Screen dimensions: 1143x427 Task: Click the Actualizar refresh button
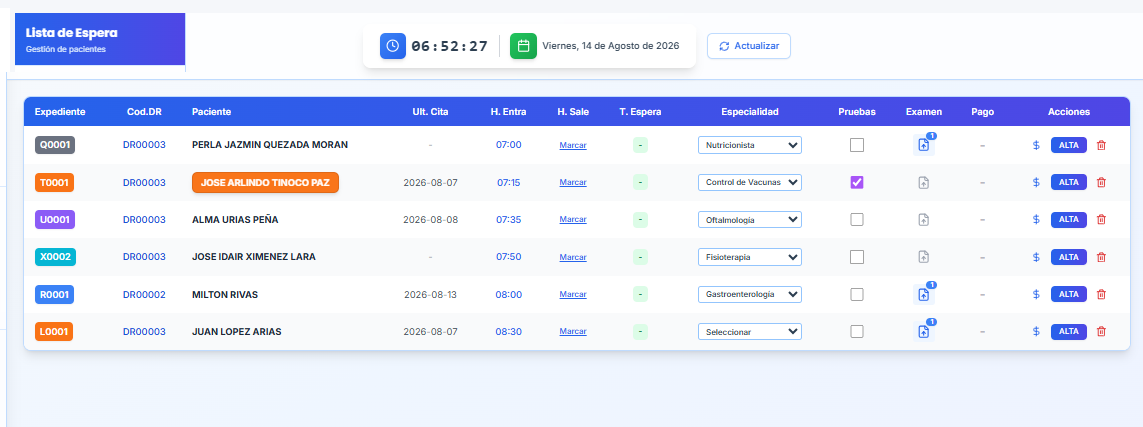[749, 46]
